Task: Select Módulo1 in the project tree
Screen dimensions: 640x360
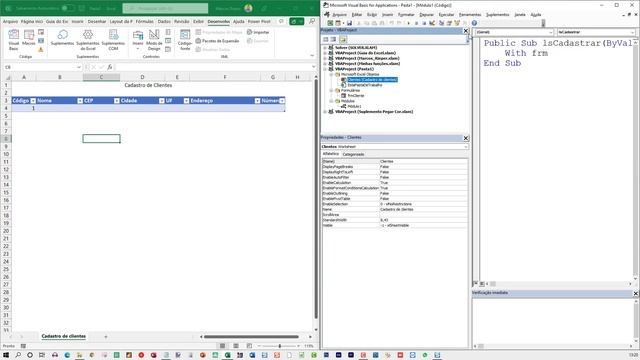Action: tap(354, 106)
